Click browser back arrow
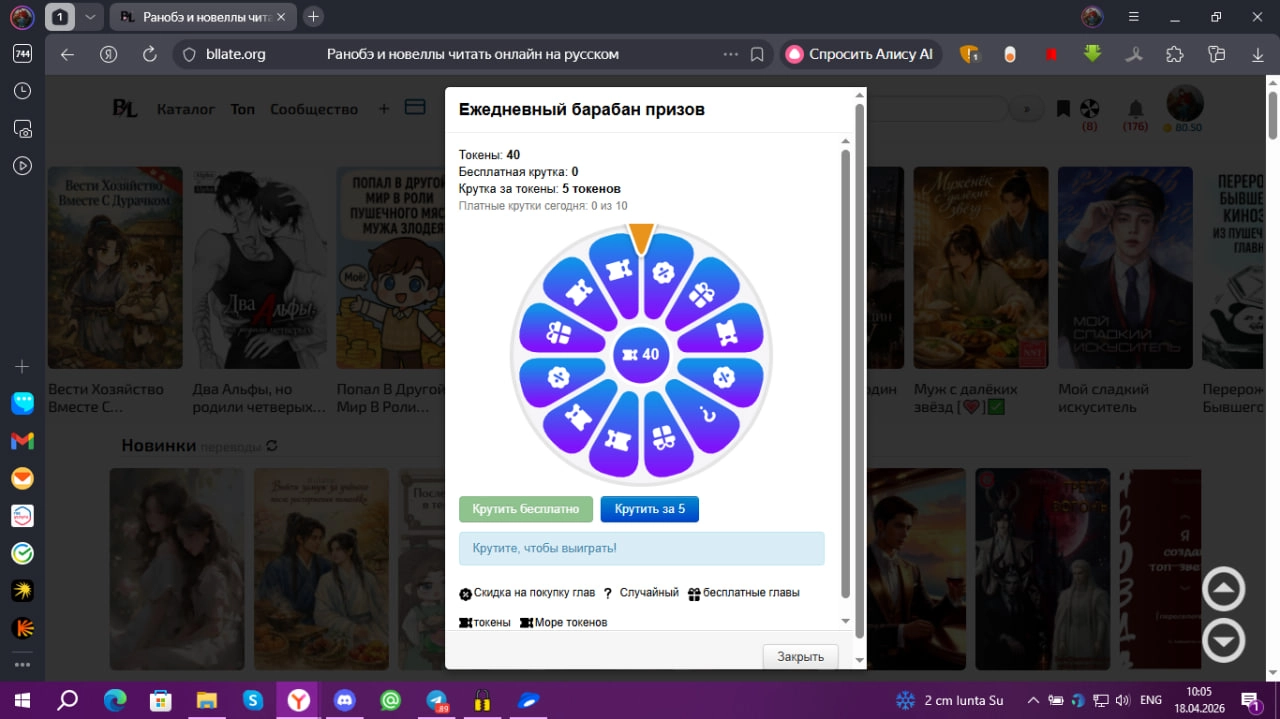The image size is (1280, 719). point(67,54)
